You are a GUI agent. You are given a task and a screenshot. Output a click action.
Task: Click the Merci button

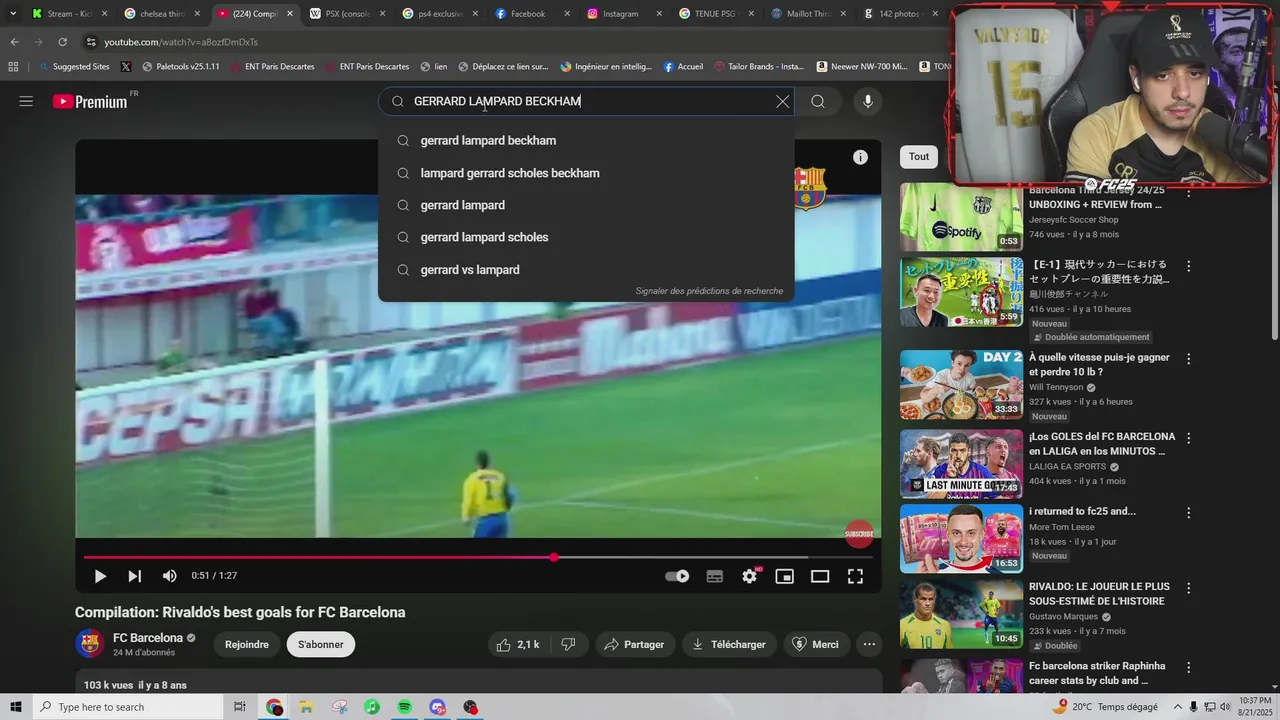click(816, 645)
